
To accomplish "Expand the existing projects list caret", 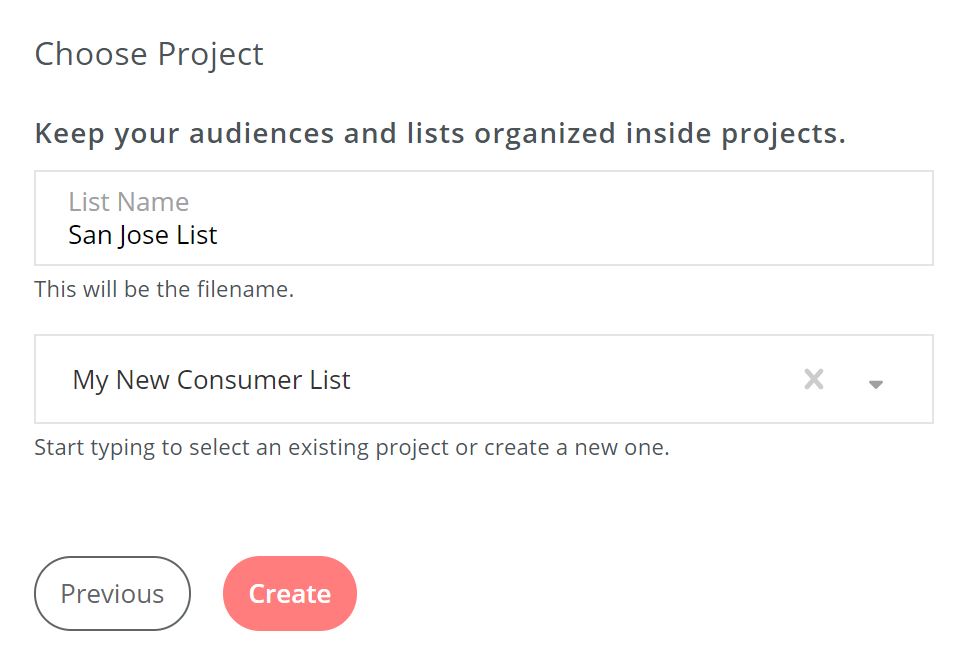I will 876,383.
